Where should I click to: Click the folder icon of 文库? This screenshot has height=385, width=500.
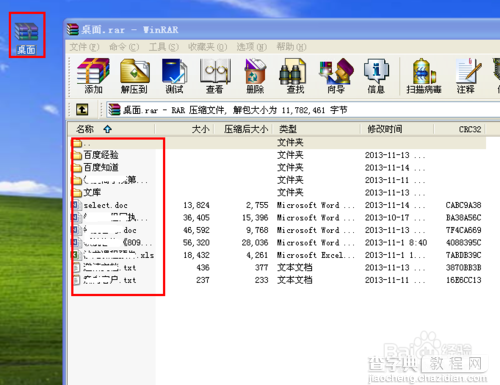(77, 192)
